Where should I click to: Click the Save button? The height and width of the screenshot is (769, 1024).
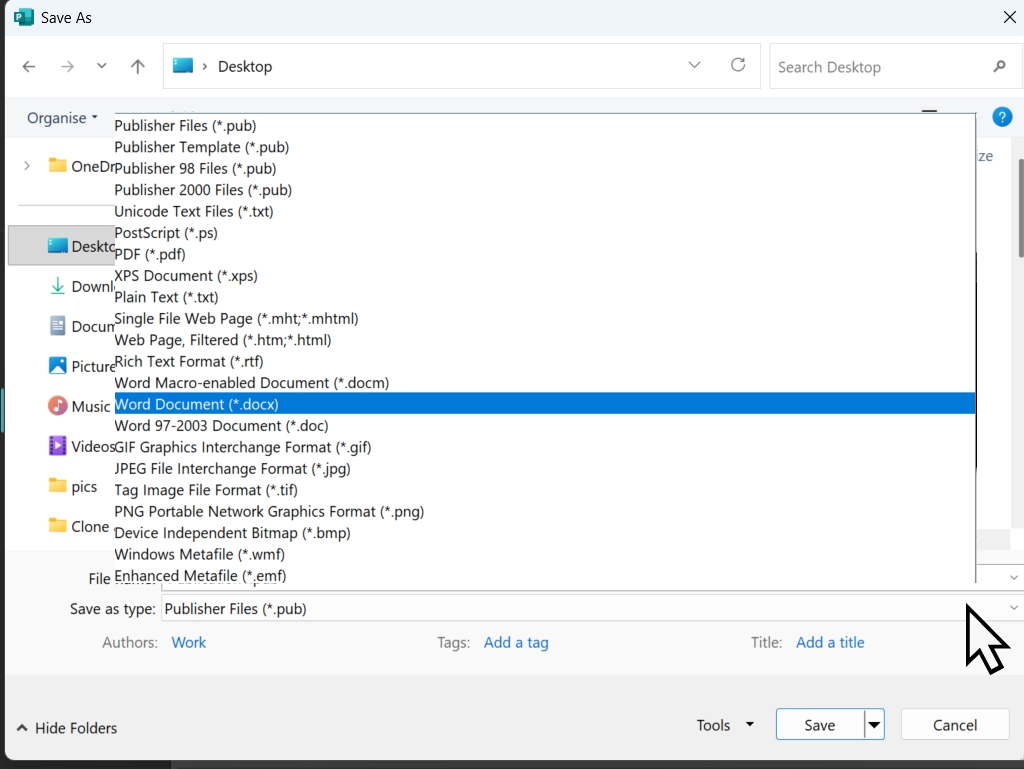(820, 725)
